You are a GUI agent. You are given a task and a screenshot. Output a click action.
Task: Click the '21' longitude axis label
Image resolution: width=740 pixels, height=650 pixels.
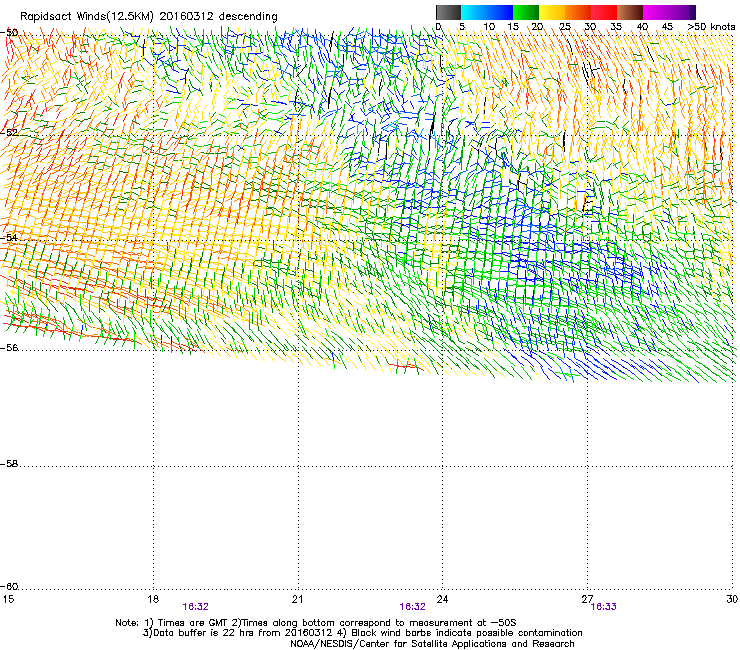coord(297,599)
